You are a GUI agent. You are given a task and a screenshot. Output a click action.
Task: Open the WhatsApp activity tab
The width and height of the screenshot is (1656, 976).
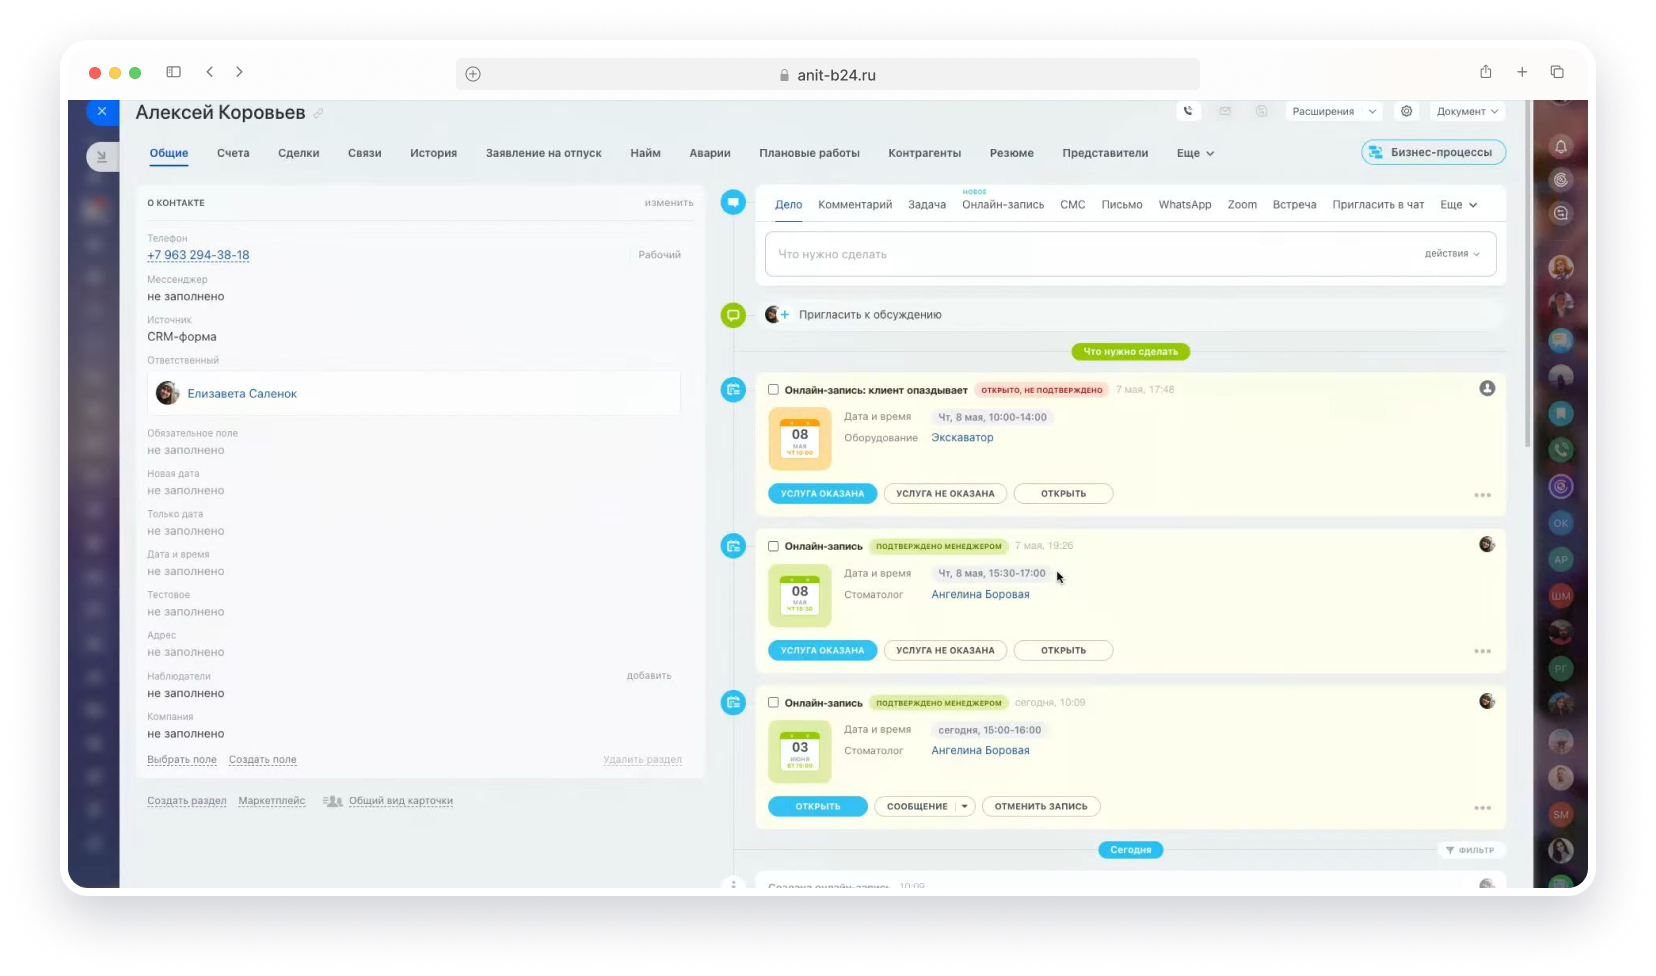point(1185,204)
